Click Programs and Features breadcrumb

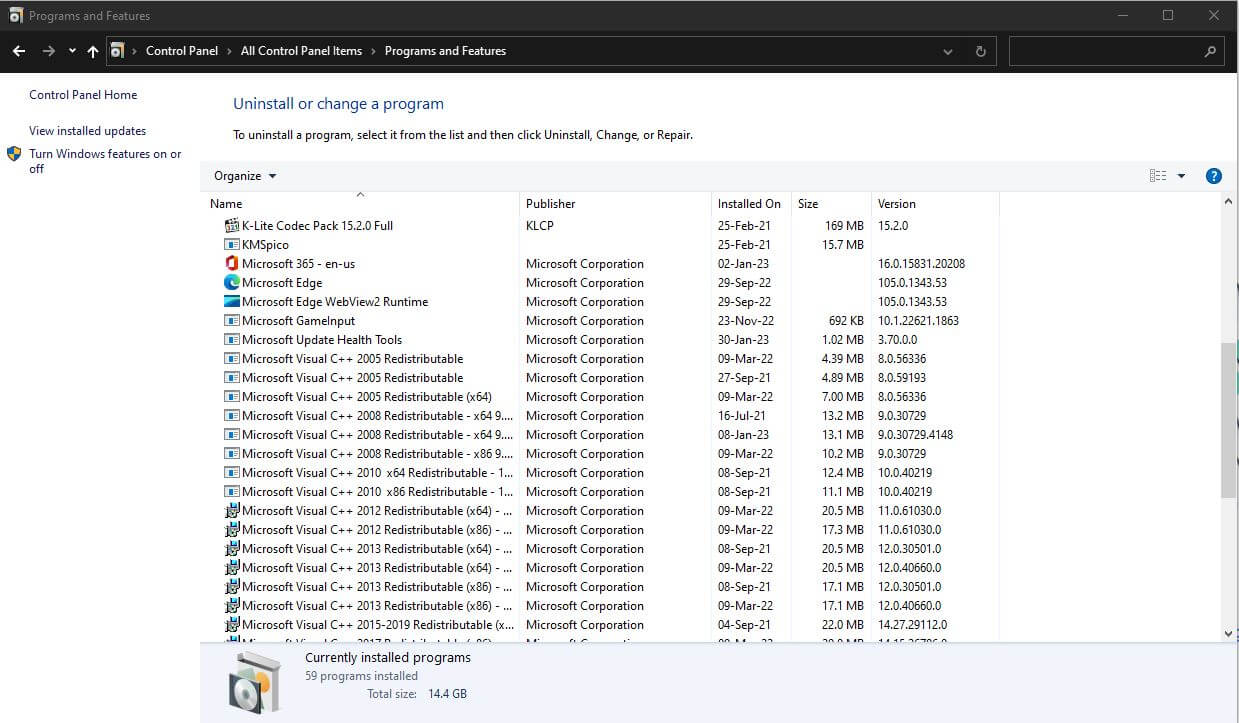coord(445,51)
